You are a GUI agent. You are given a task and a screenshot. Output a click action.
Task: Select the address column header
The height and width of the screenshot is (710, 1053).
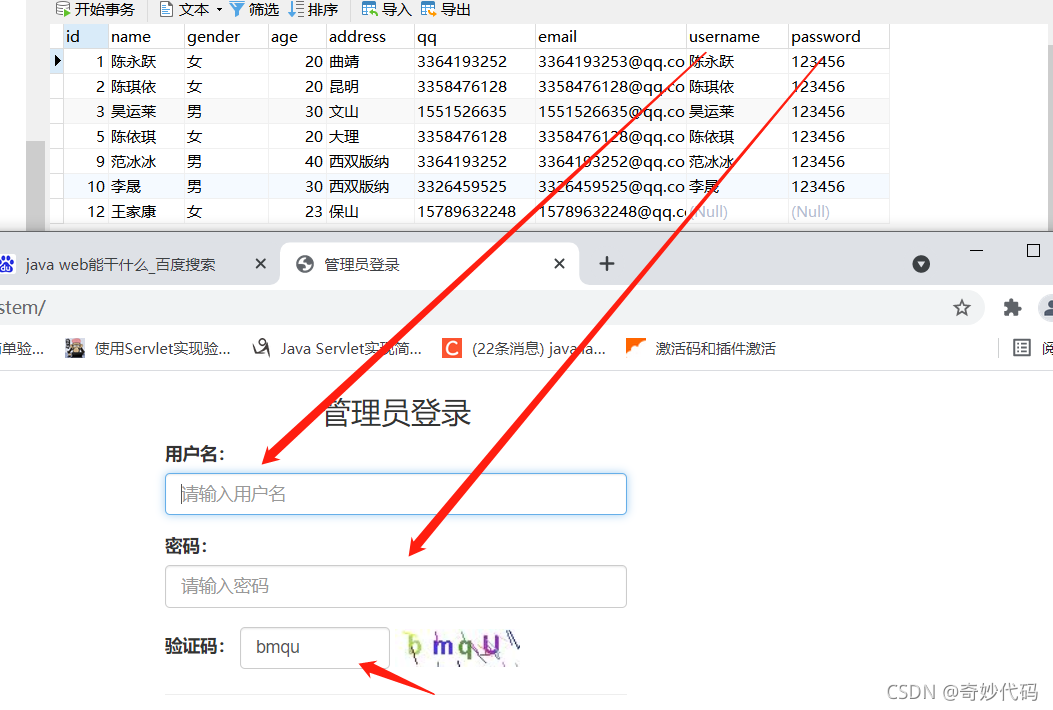tap(370, 36)
